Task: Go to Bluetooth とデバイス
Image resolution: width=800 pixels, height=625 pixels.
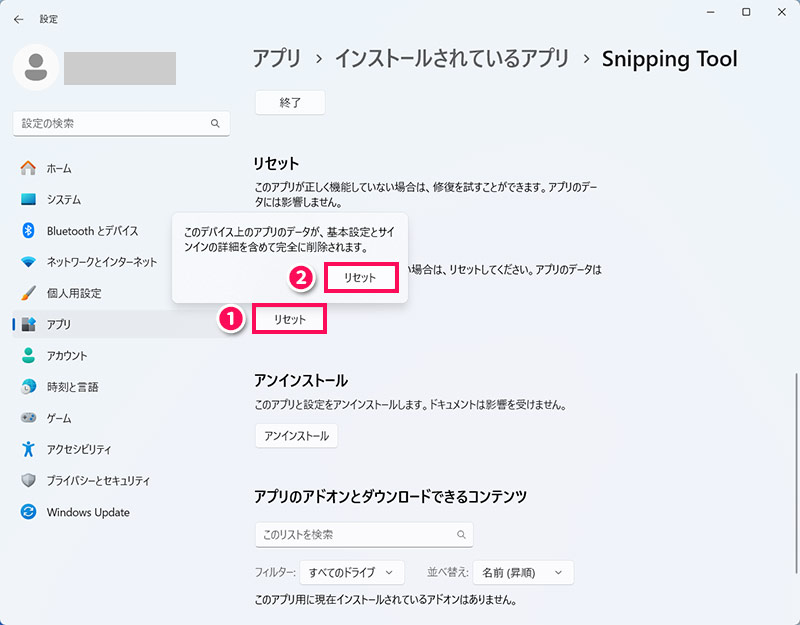Action: pyautogui.click(x=92, y=231)
